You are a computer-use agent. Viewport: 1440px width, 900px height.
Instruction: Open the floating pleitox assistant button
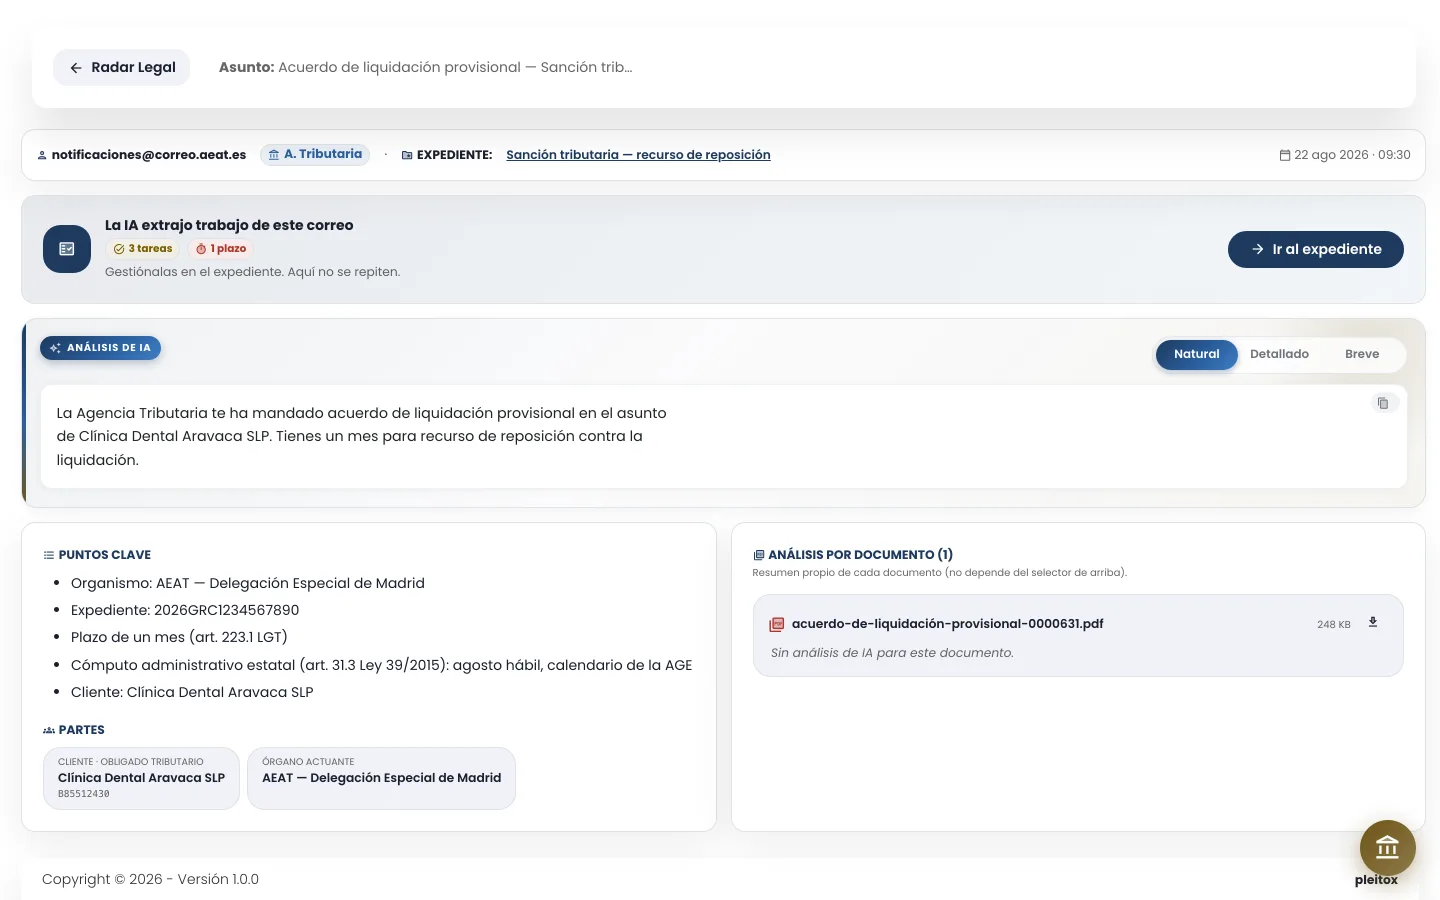[x=1387, y=848]
